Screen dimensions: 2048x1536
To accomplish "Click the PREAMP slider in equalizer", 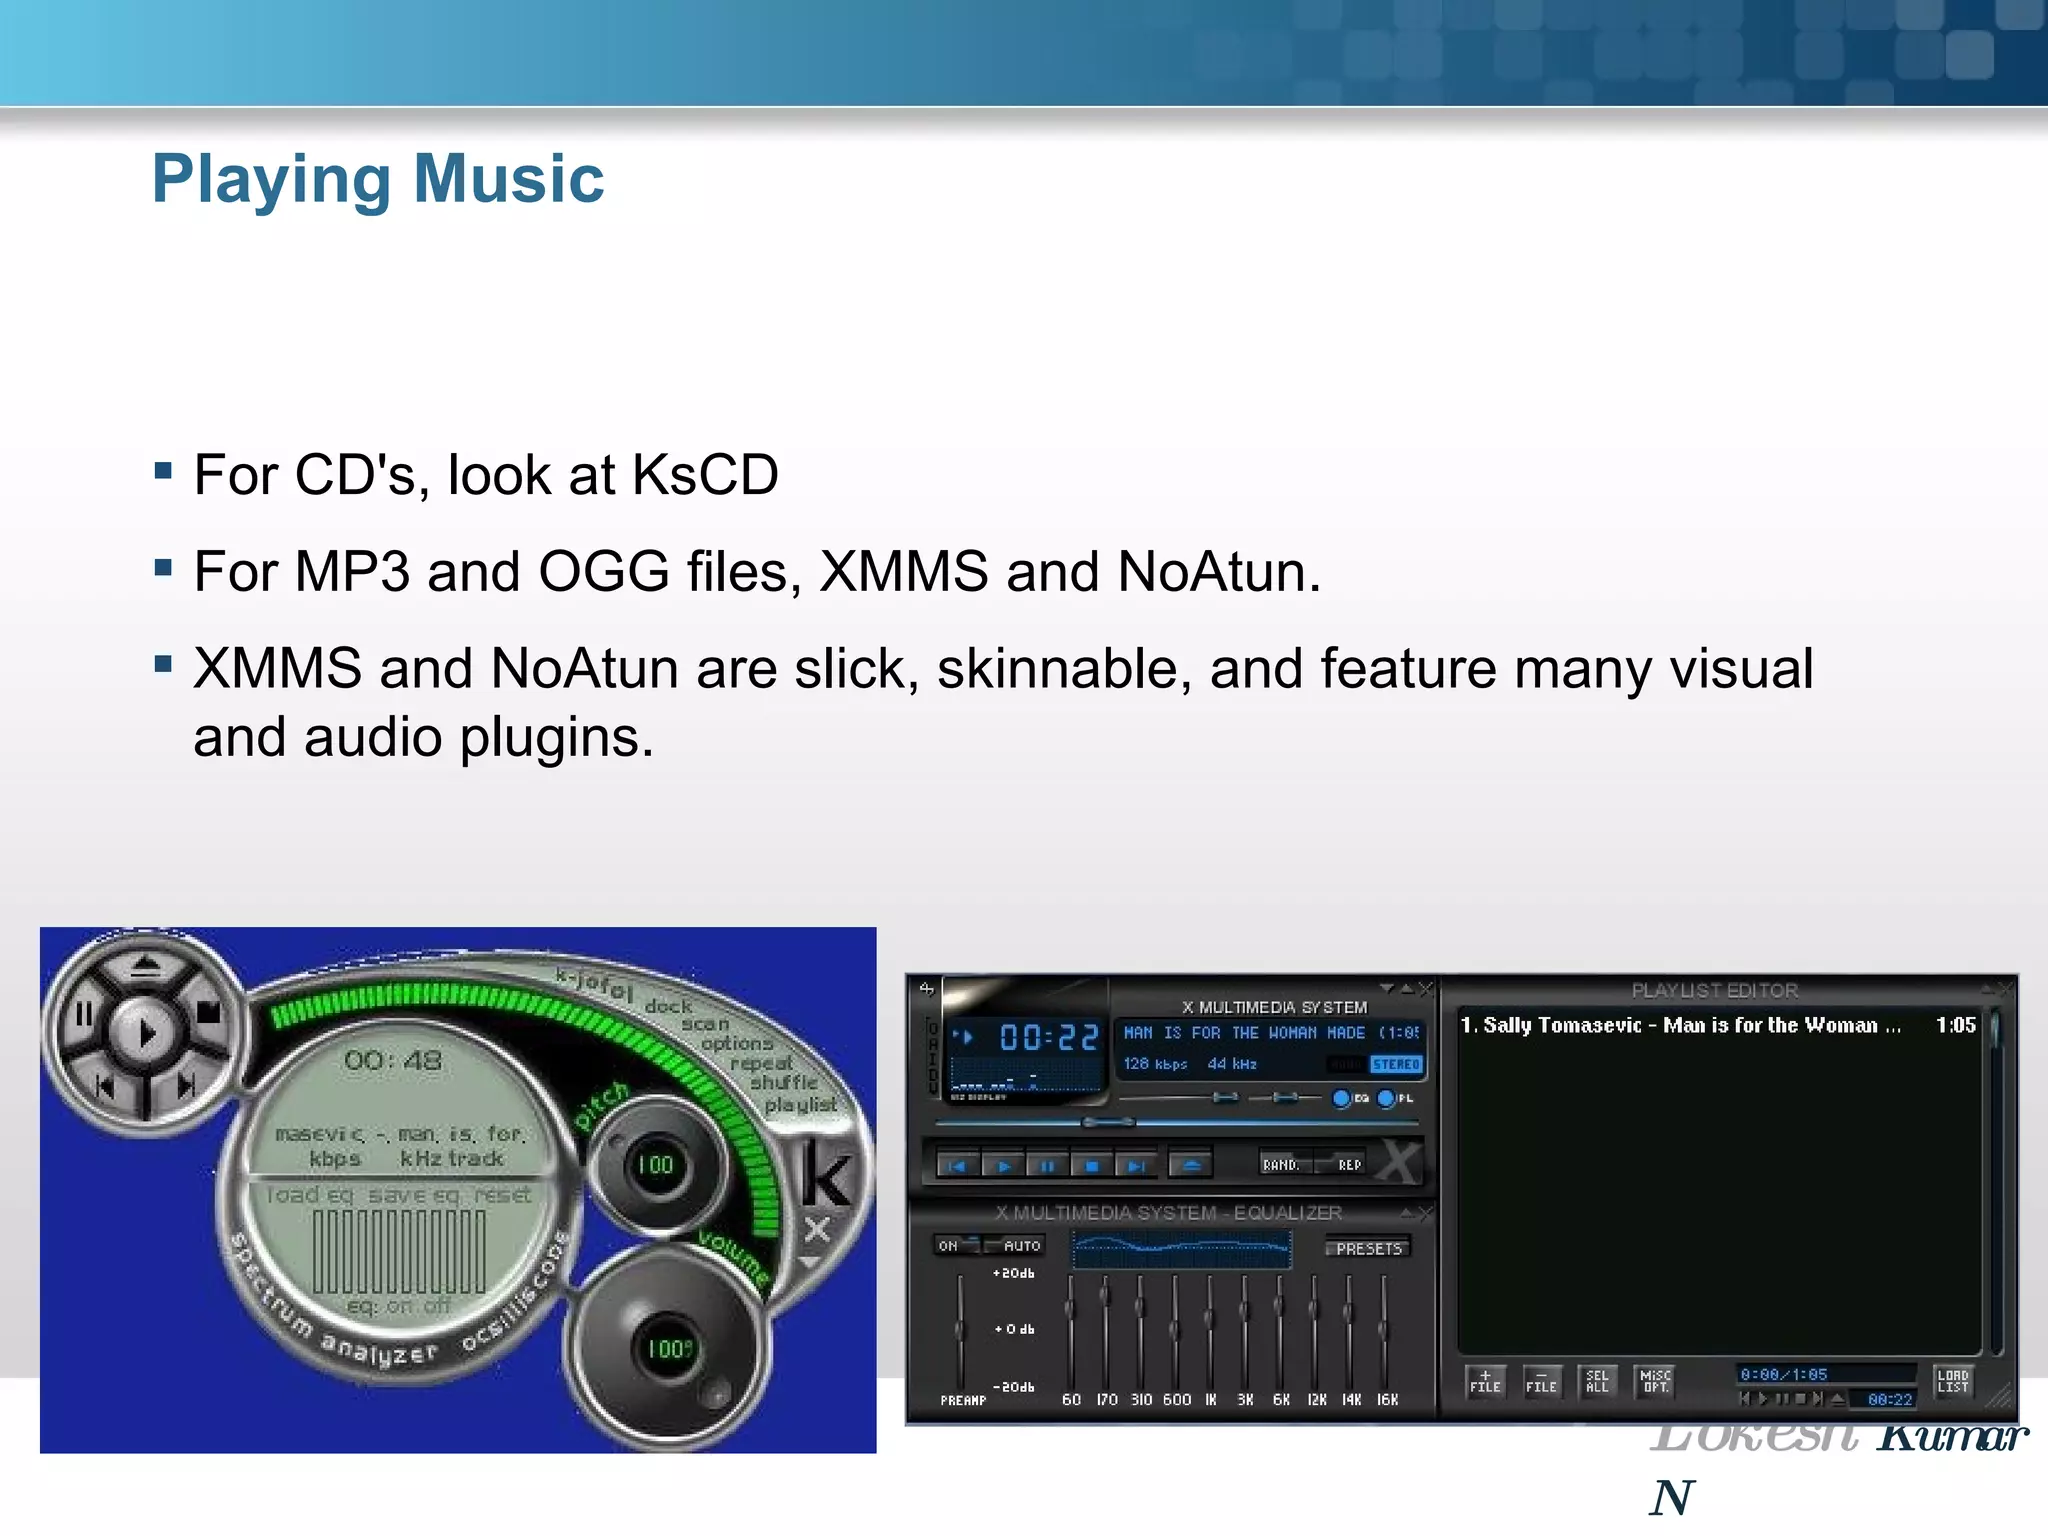I will point(960,1330).
